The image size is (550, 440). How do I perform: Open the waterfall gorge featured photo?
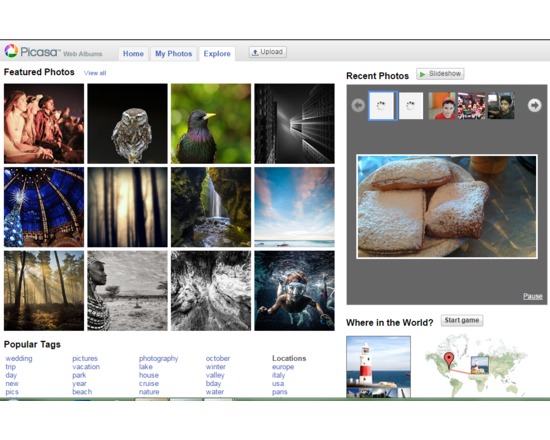click(211, 207)
